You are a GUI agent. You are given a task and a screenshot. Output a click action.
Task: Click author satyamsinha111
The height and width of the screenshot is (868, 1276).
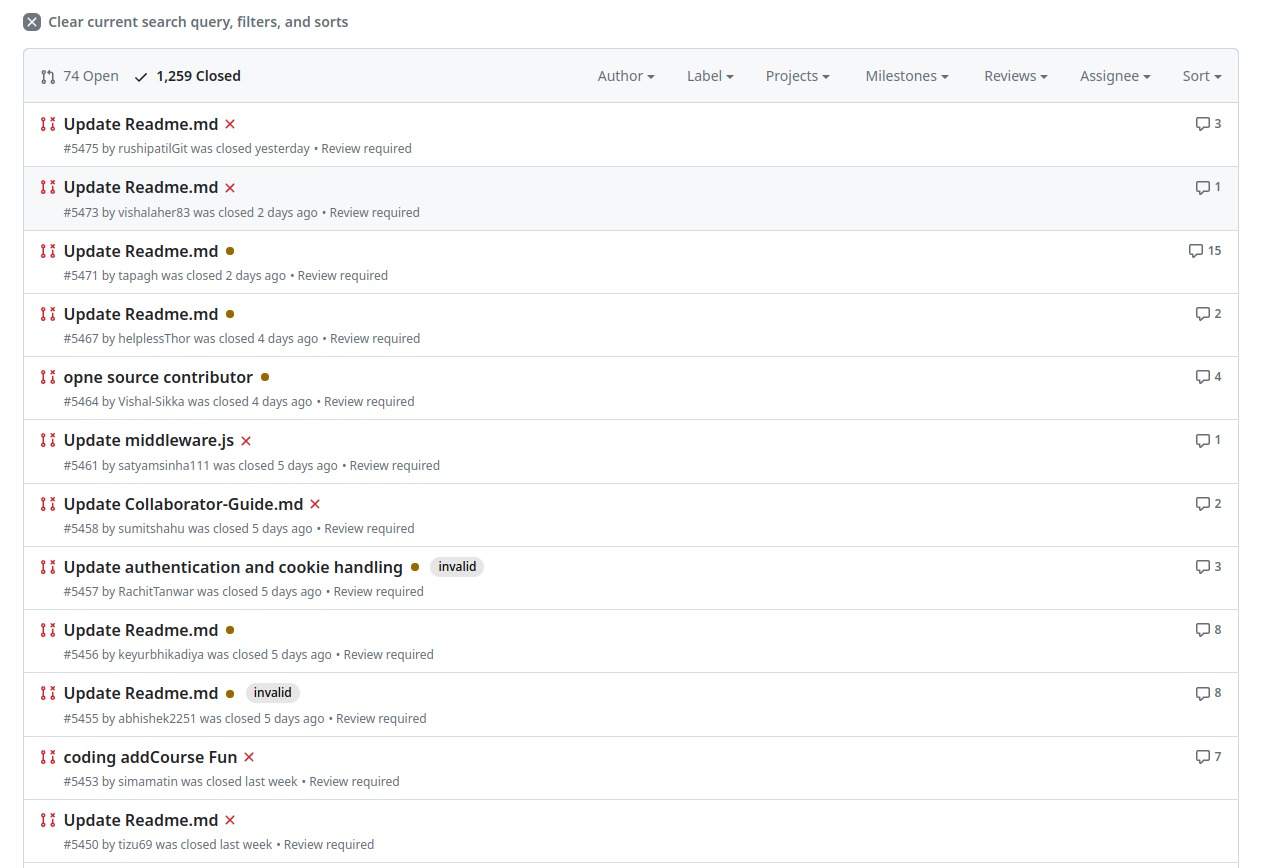pos(164,466)
